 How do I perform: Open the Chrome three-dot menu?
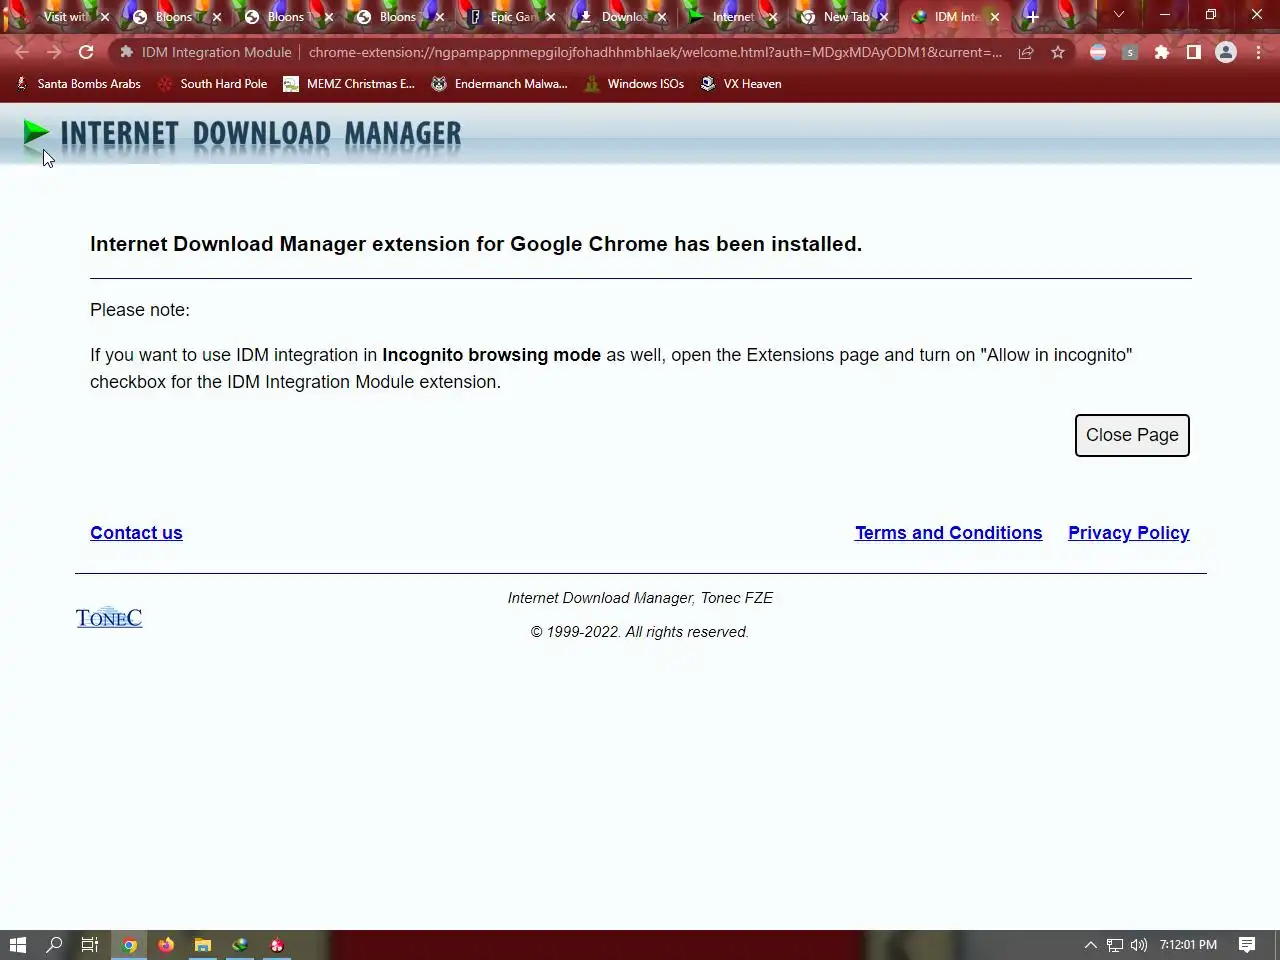[x=1258, y=52]
